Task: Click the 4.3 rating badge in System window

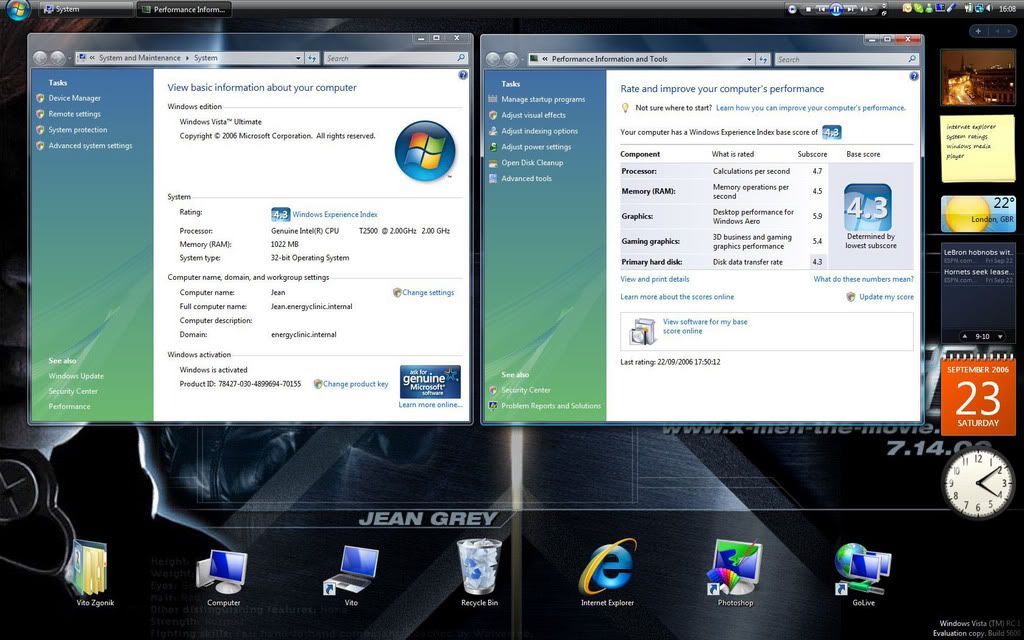Action: pyautogui.click(x=281, y=214)
